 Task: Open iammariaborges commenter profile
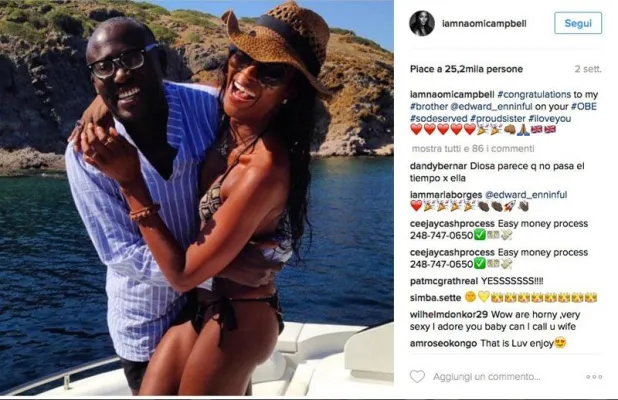pyautogui.click(x=446, y=195)
